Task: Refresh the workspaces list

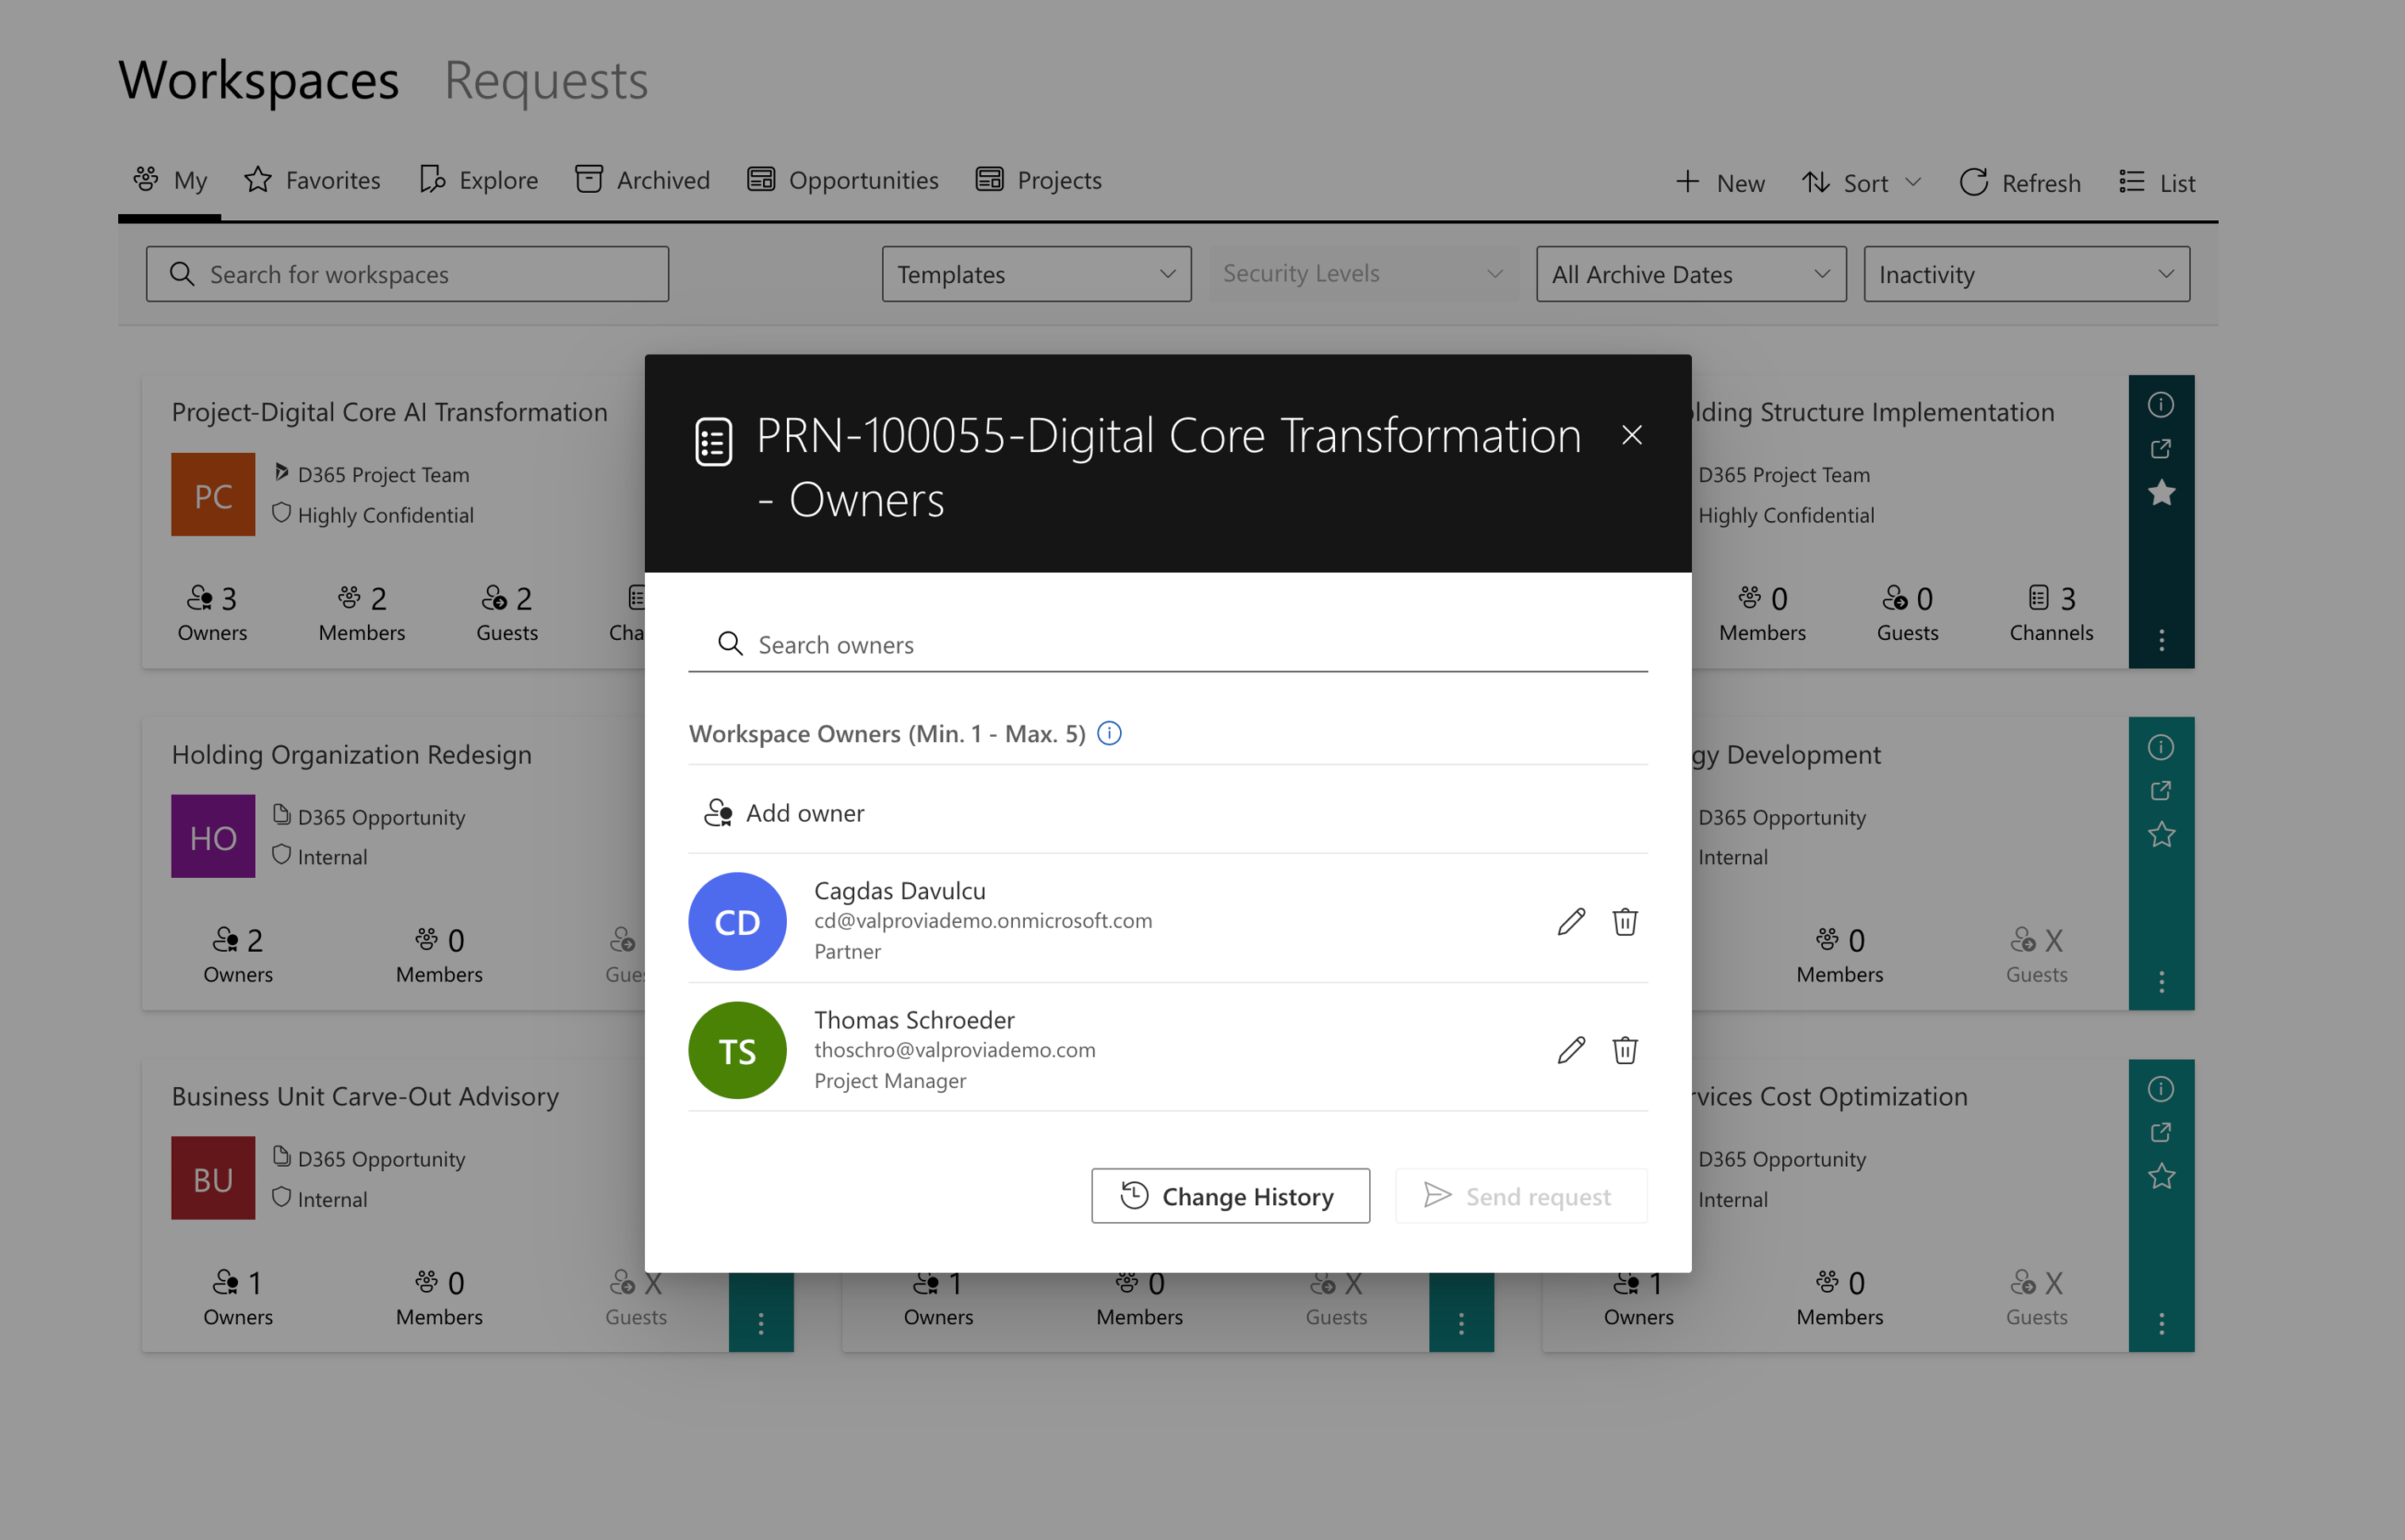Action: 2019,182
